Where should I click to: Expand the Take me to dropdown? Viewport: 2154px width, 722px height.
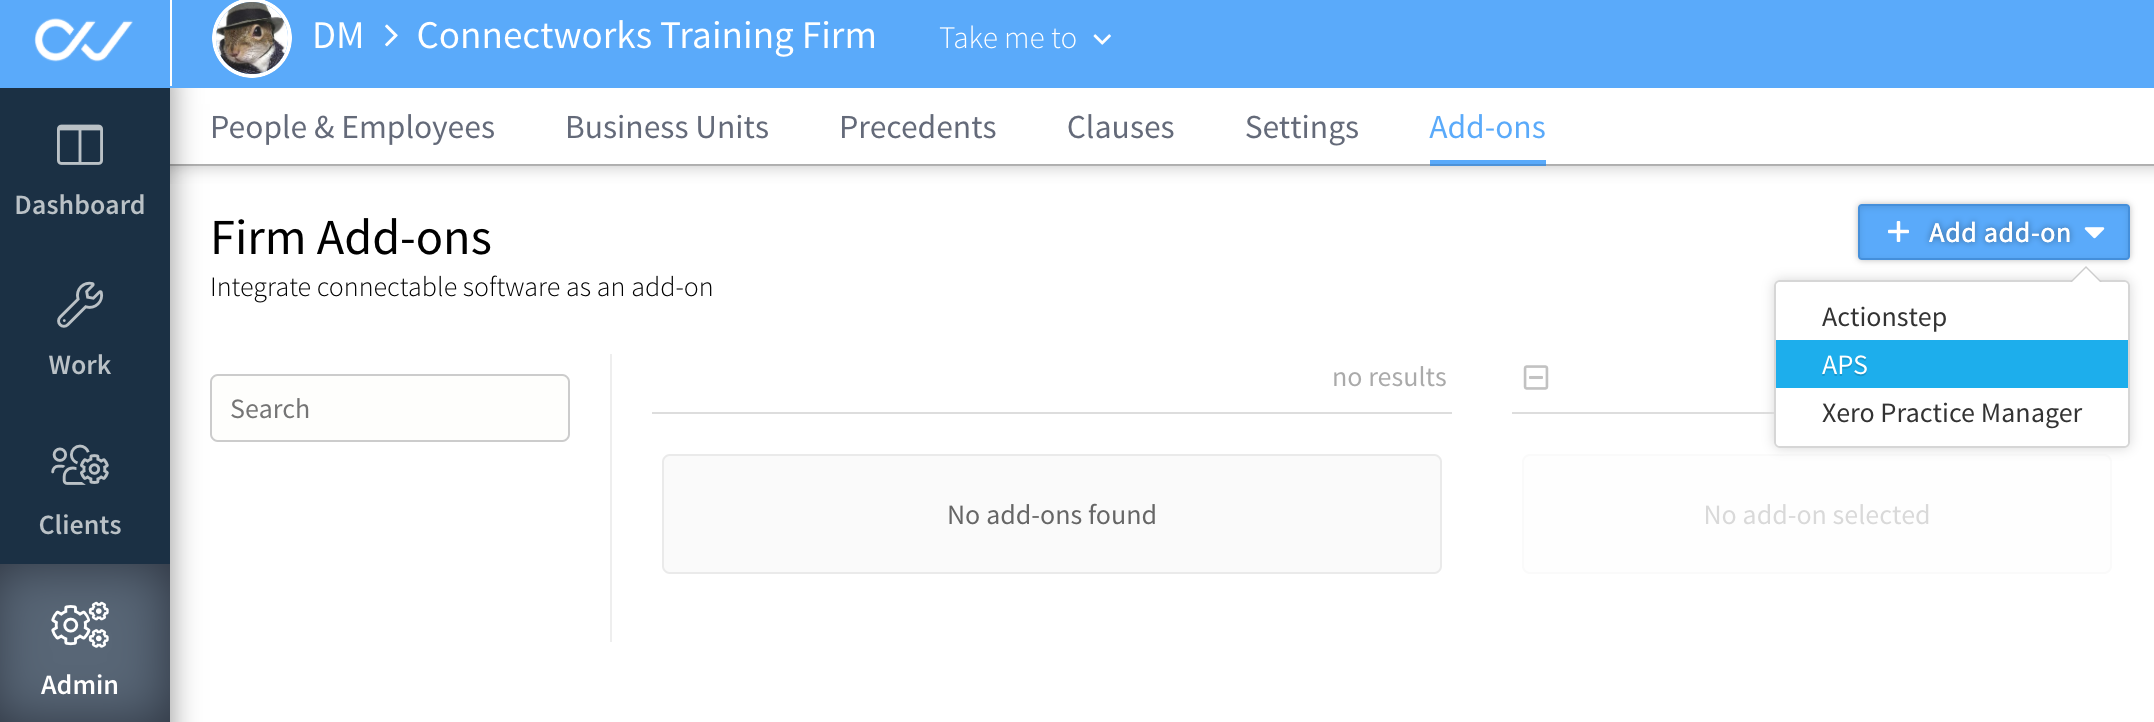pos(1025,38)
